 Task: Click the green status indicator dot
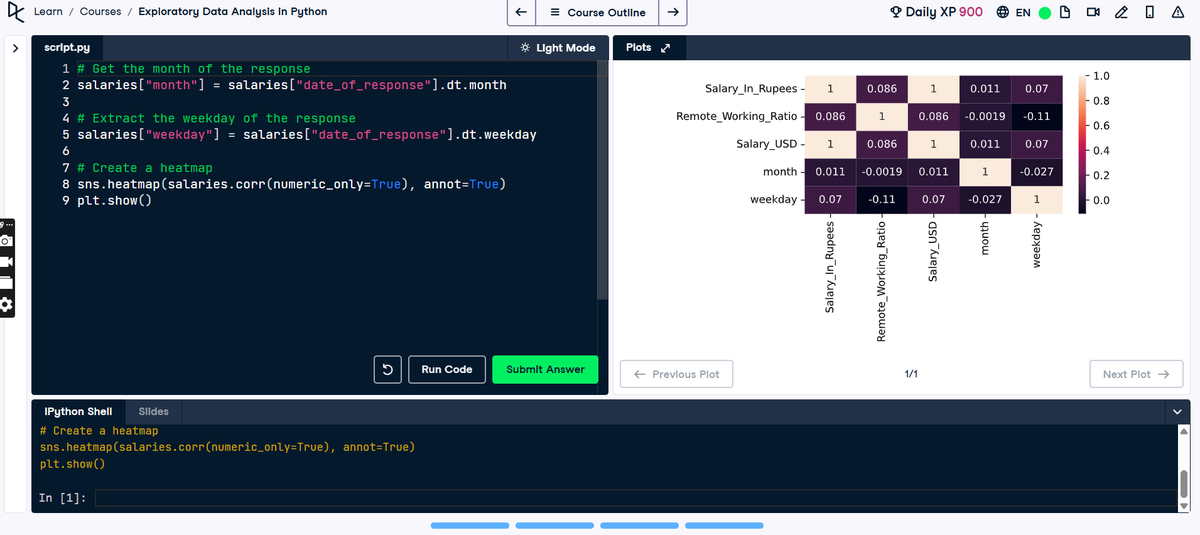1045,13
